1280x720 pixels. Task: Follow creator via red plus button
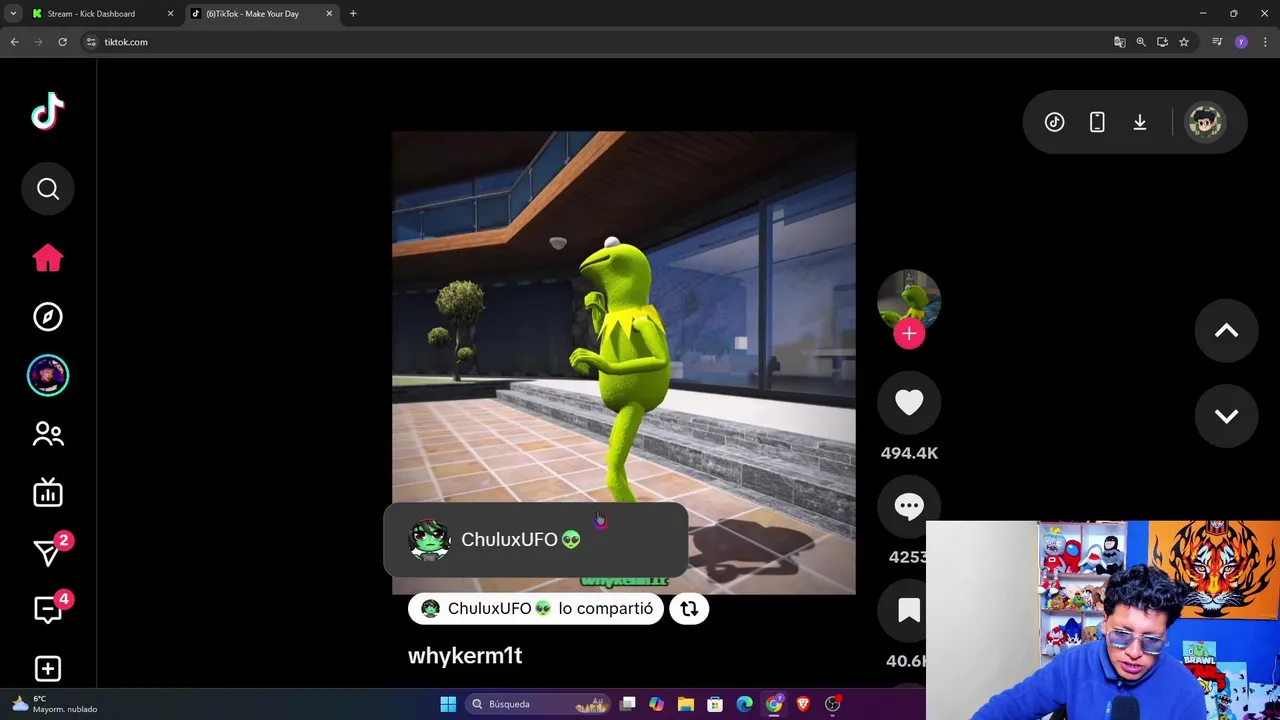pyautogui.click(x=909, y=334)
